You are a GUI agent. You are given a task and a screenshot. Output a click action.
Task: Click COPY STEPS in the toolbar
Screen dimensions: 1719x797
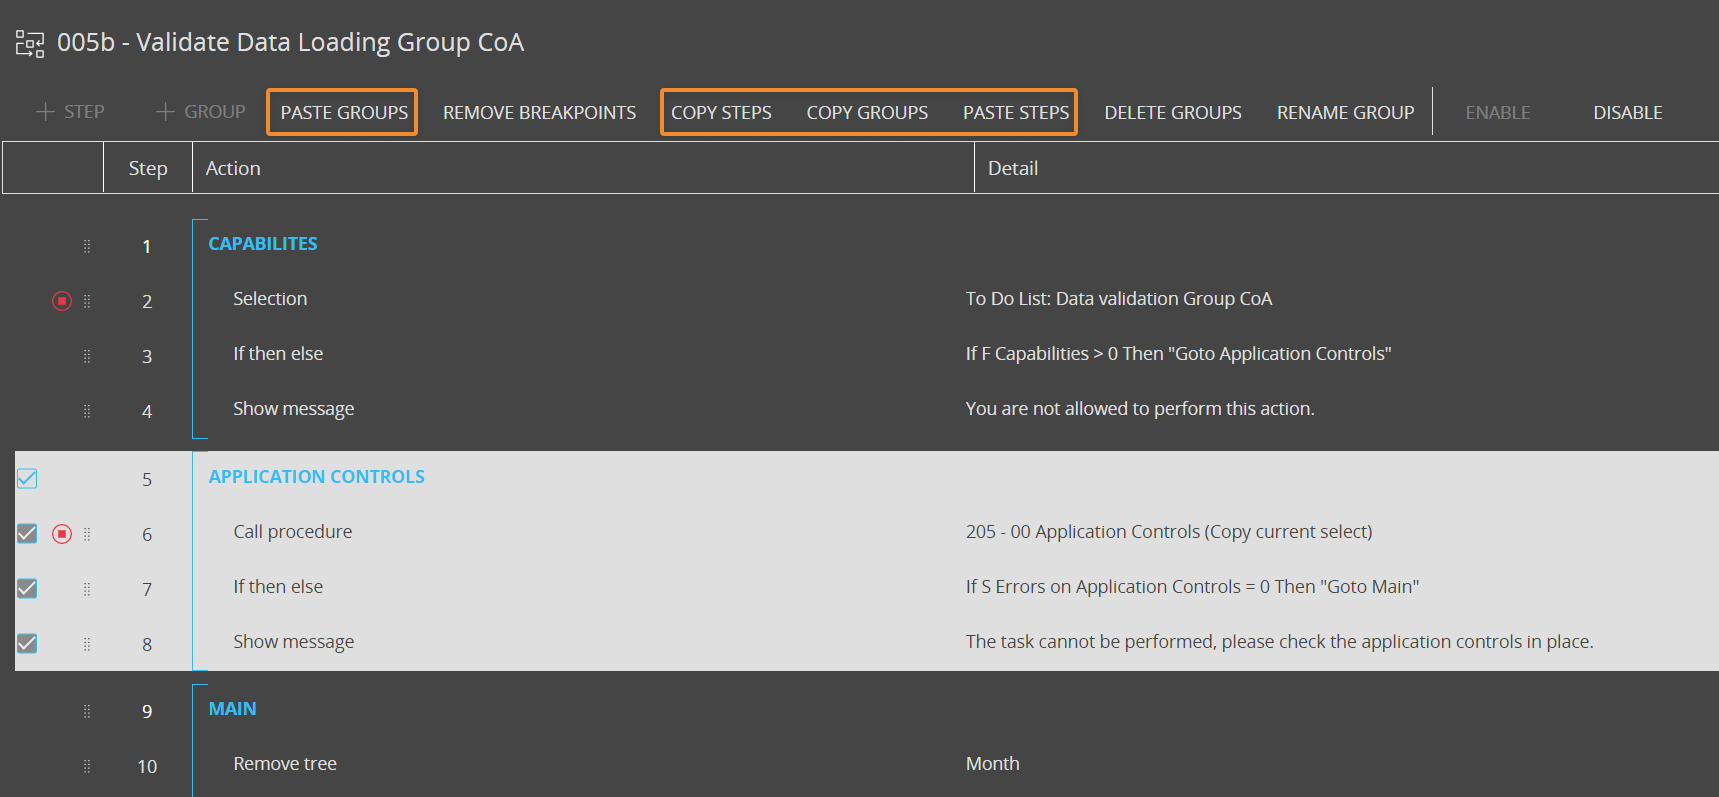click(x=721, y=113)
